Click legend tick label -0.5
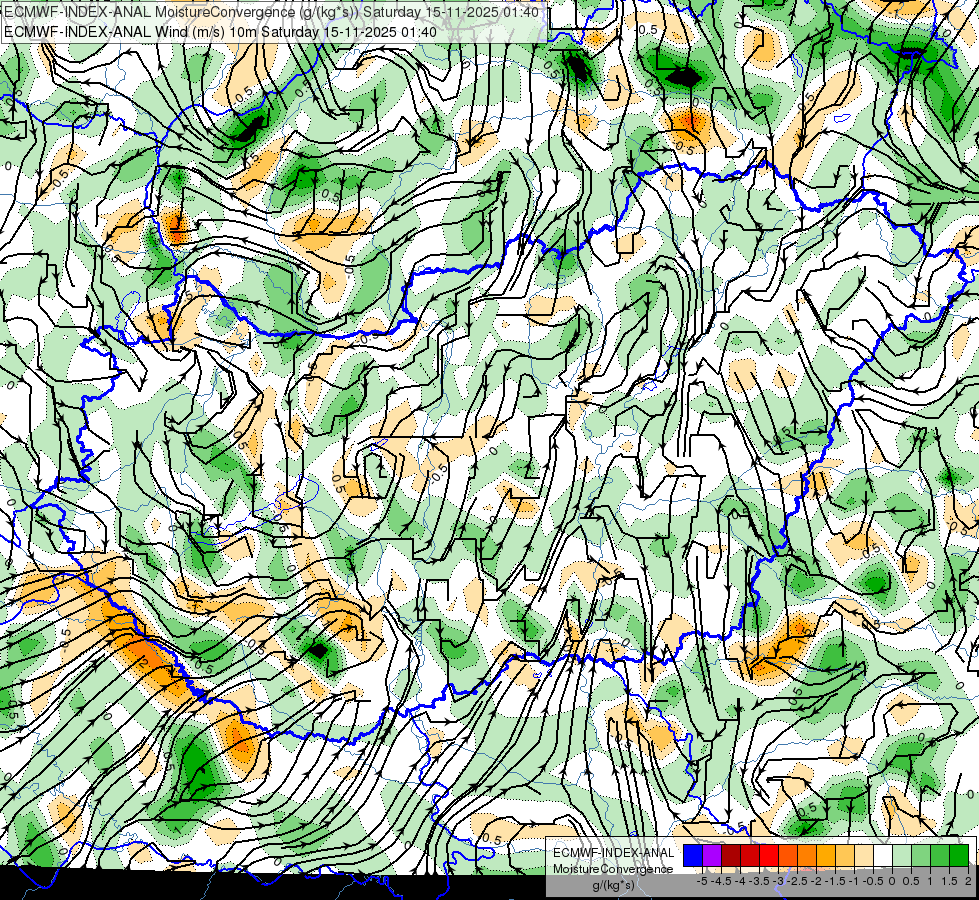This screenshot has height=900, width=979. click(x=873, y=881)
